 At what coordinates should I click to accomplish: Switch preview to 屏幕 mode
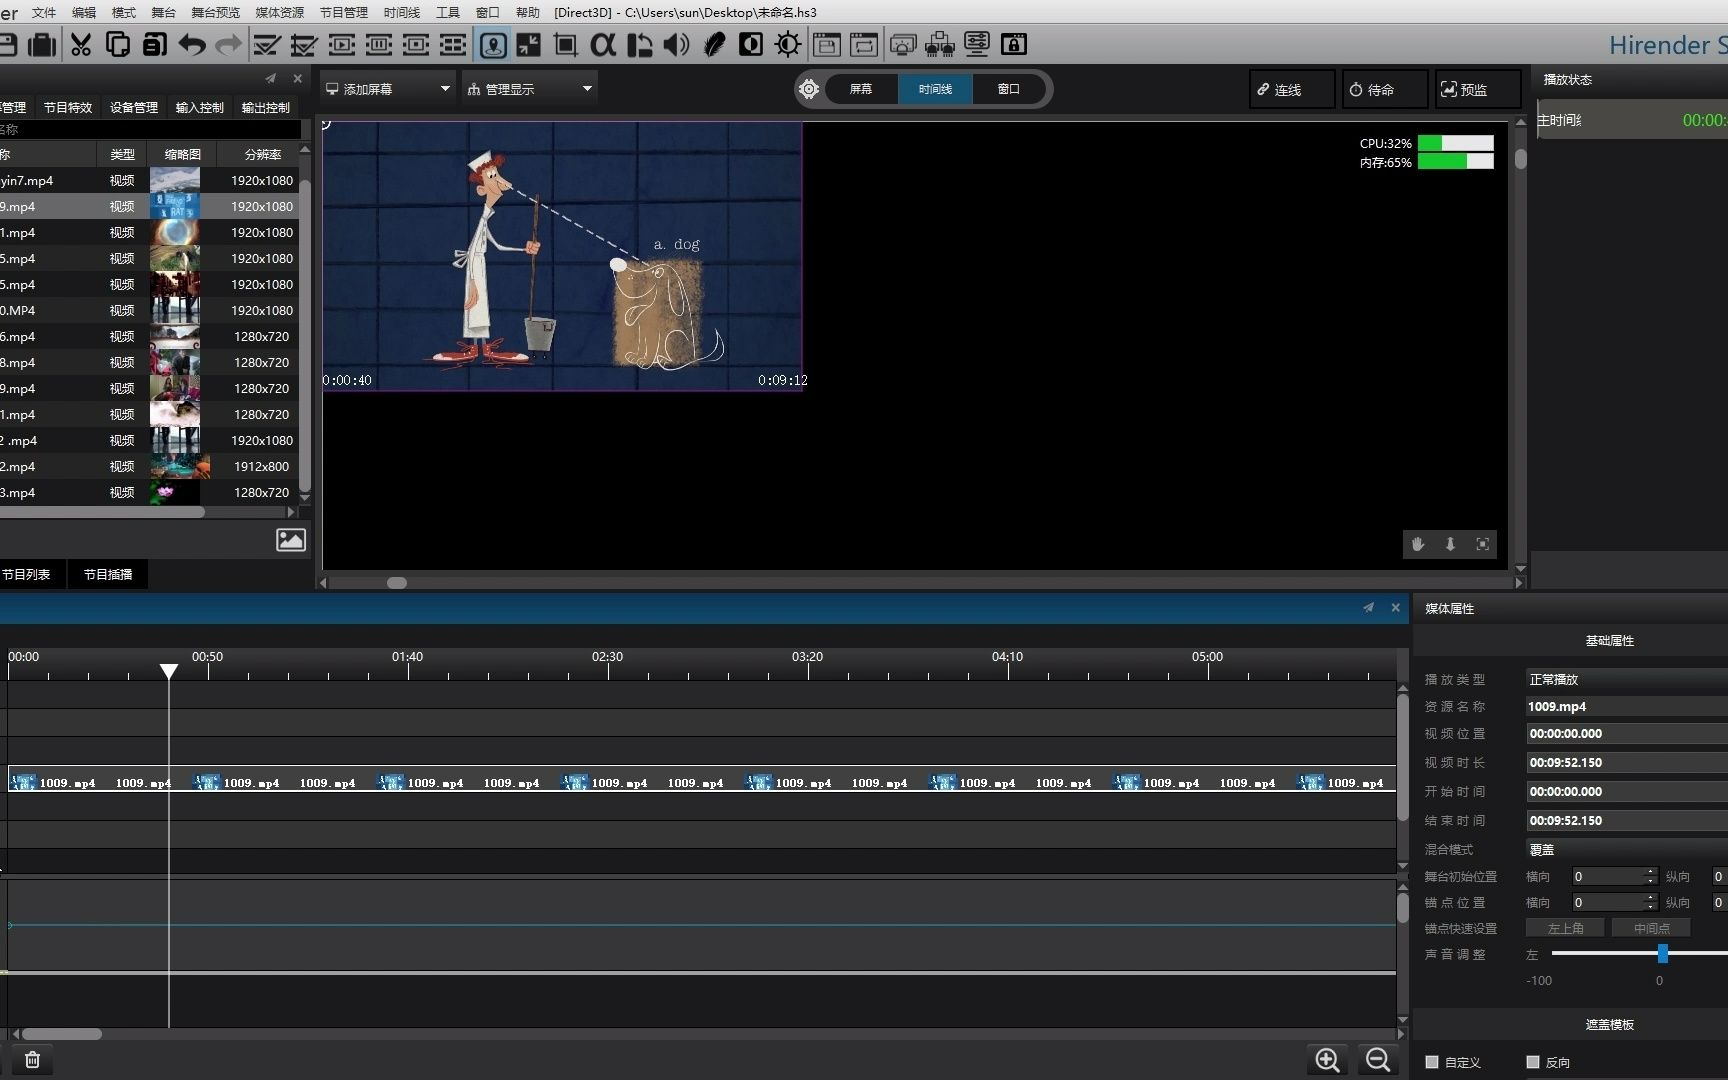coord(861,89)
